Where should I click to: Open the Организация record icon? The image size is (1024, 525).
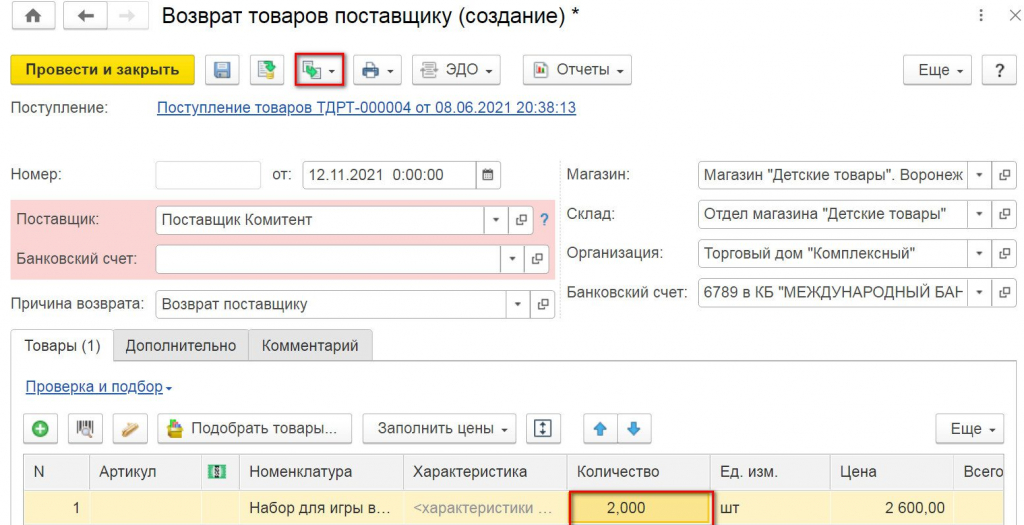[1004, 253]
